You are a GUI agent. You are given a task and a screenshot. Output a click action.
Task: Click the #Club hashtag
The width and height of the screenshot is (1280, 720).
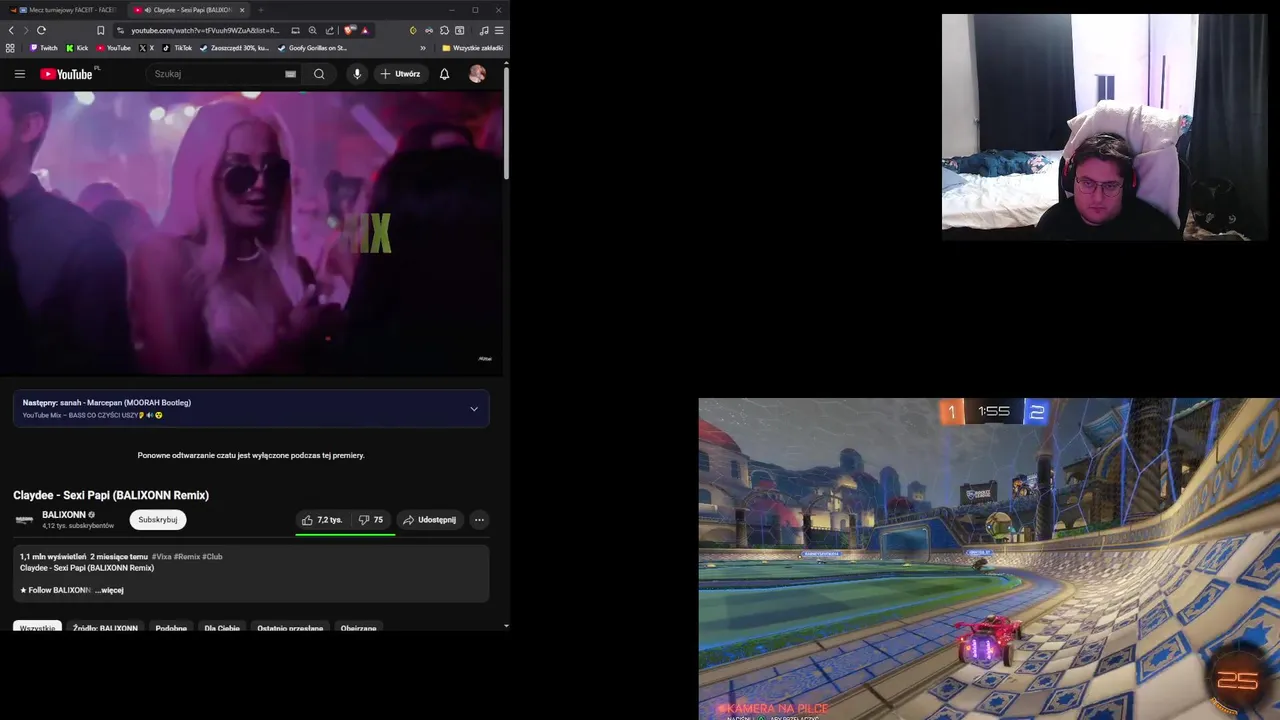[212, 556]
